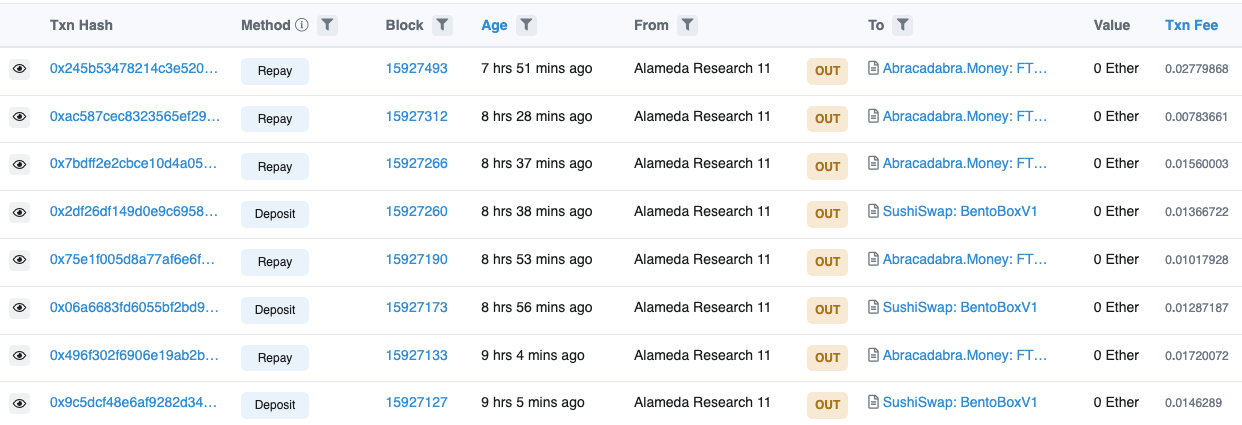The width and height of the screenshot is (1242, 425).
Task: View details eye icon for 0x06a6683fd6055bf2bd9
Action: [19, 309]
